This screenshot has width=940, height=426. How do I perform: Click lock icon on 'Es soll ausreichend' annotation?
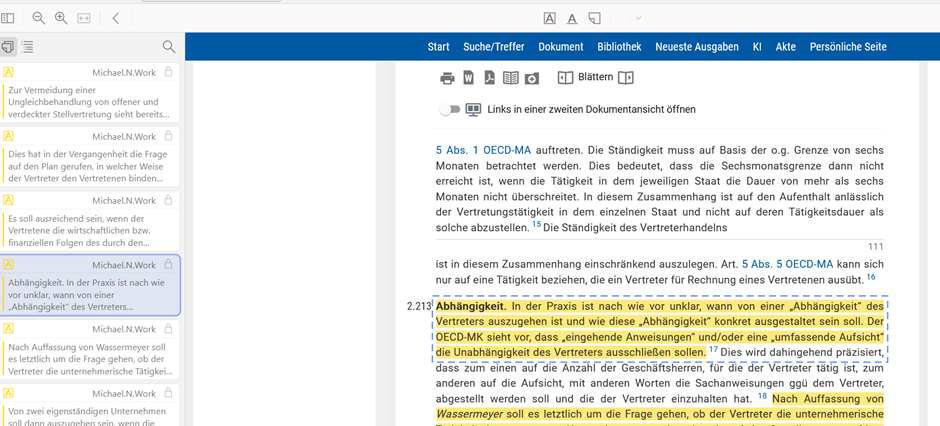[168, 200]
